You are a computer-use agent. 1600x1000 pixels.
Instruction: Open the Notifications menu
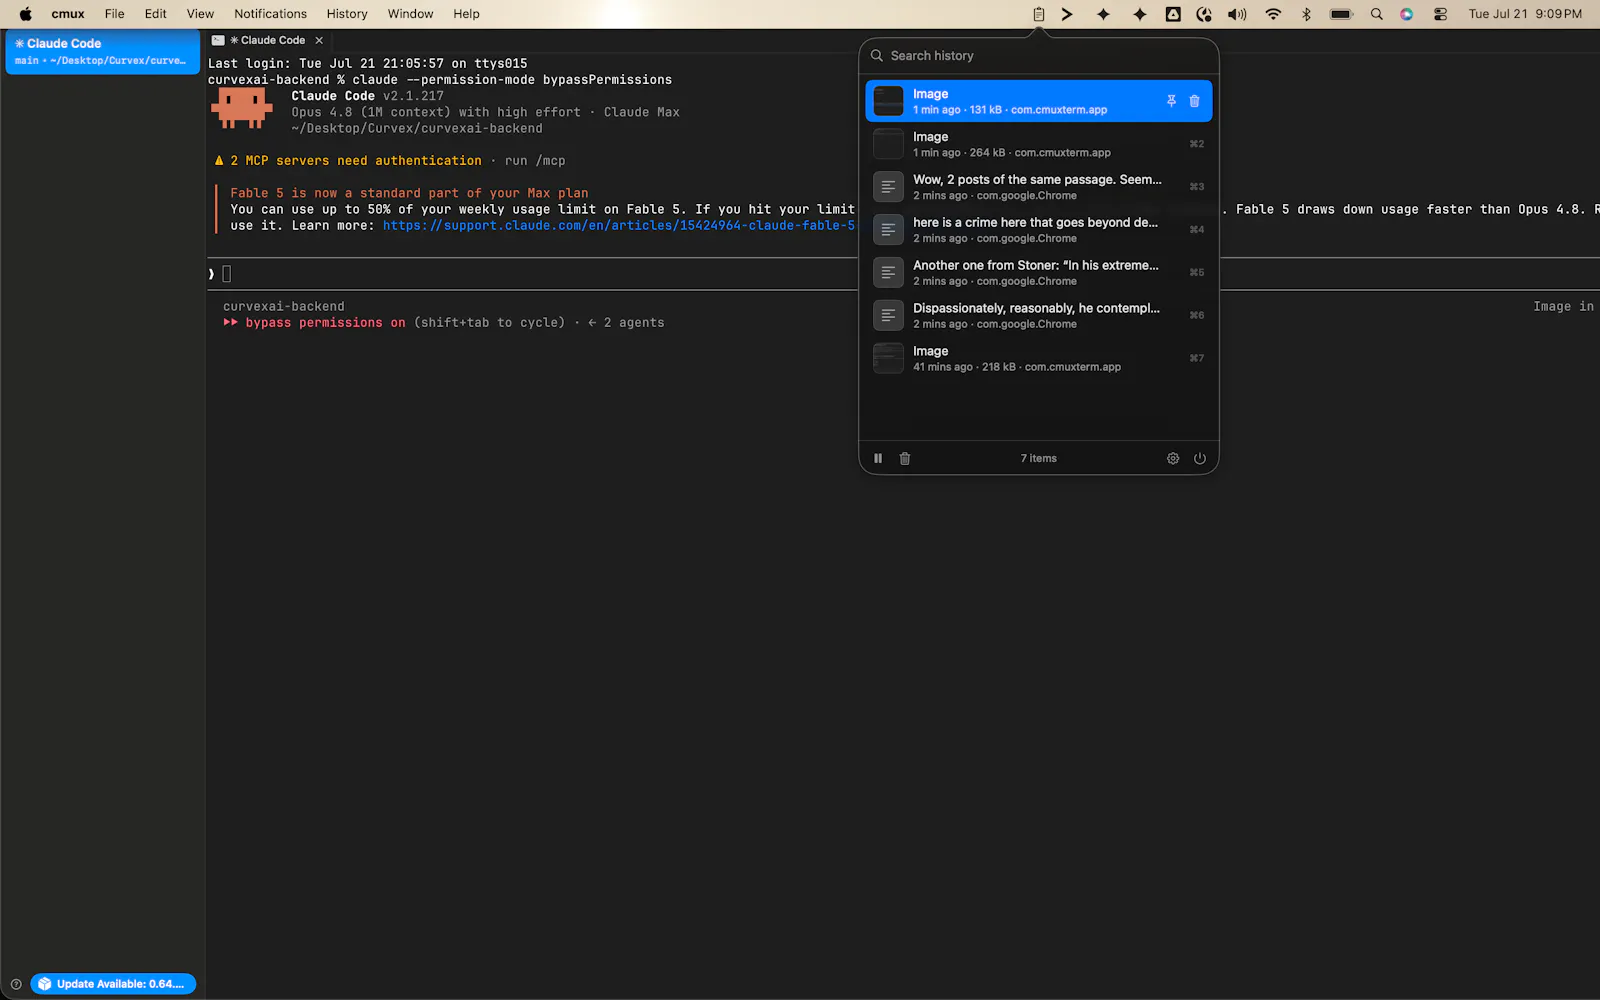tap(270, 14)
